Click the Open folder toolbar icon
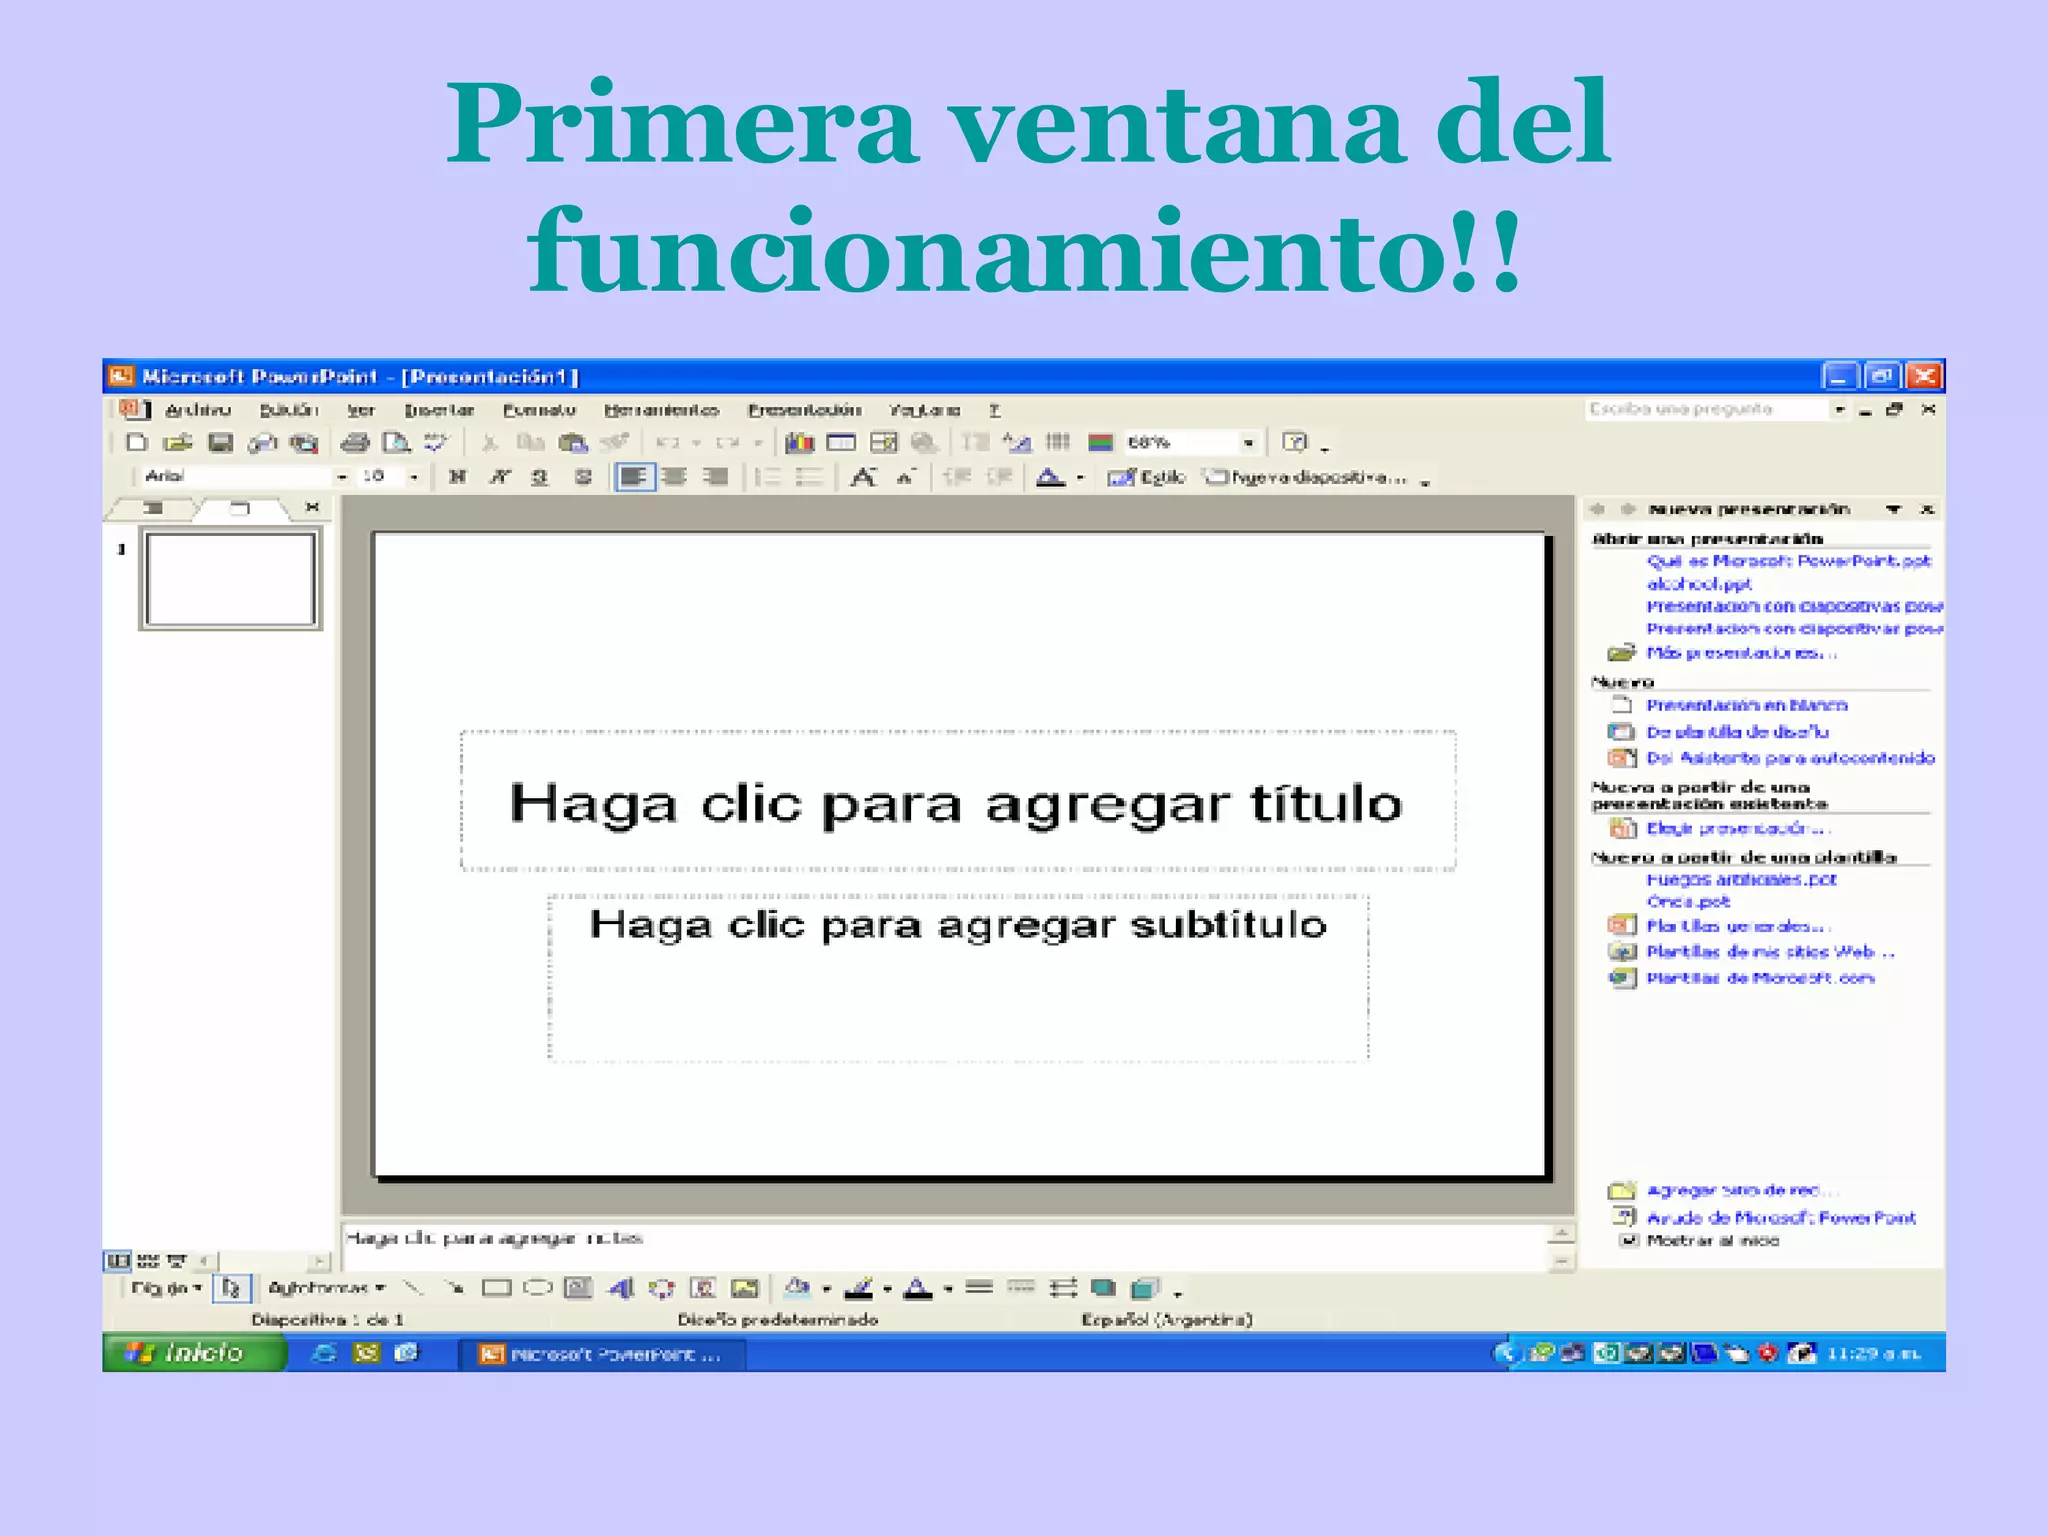The height and width of the screenshot is (1536, 2048). click(178, 442)
